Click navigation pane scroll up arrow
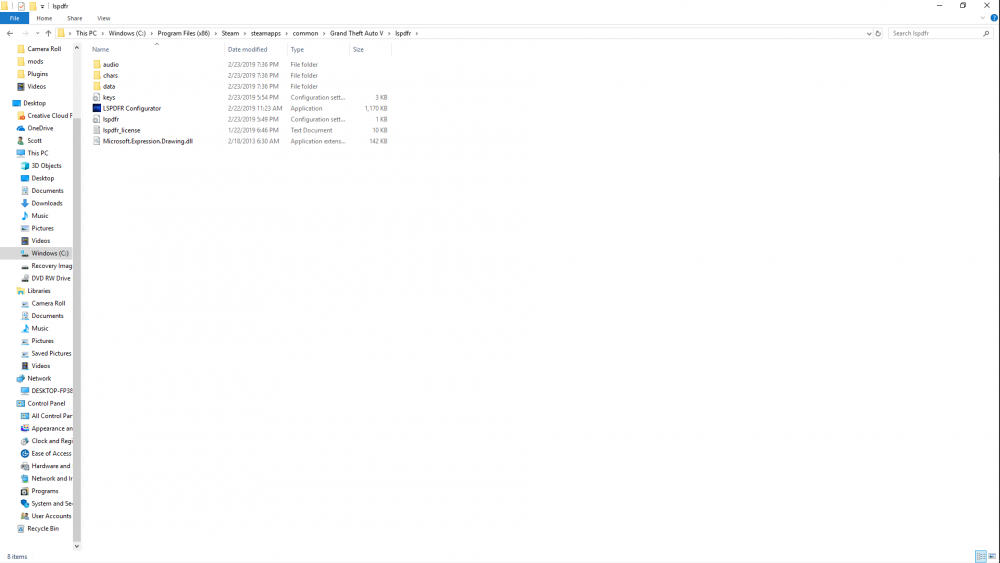The width and height of the screenshot is (1000, 563). pos(77,48)
